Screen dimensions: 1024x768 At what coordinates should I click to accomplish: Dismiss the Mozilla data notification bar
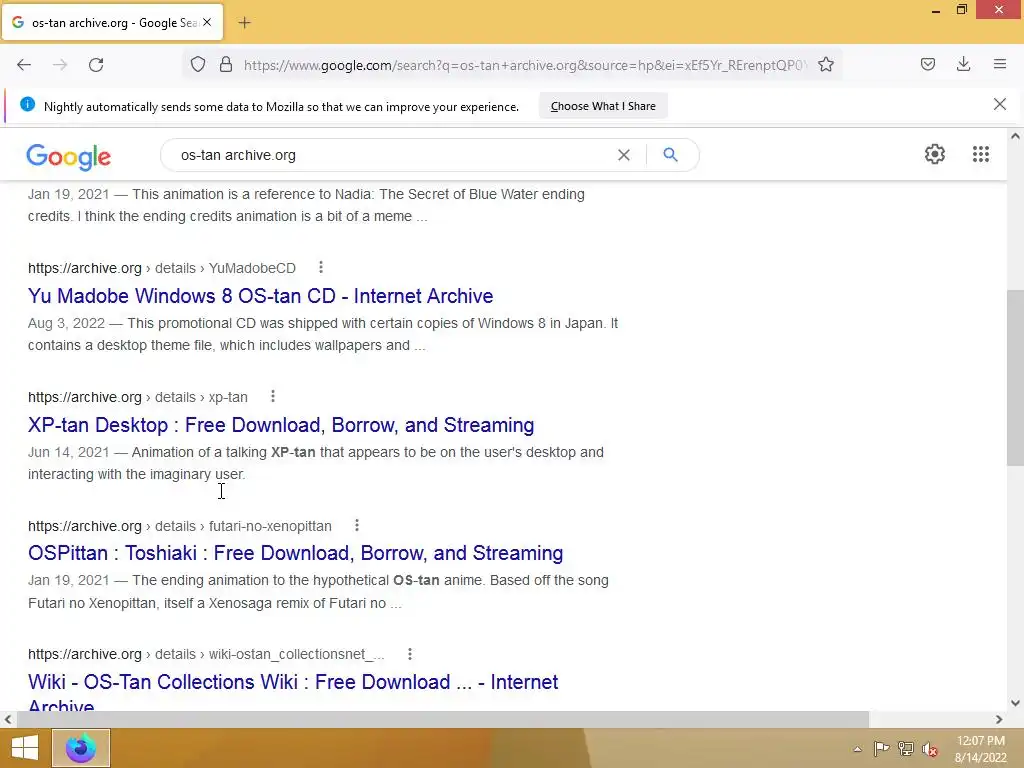click(x=1000, y=104)
